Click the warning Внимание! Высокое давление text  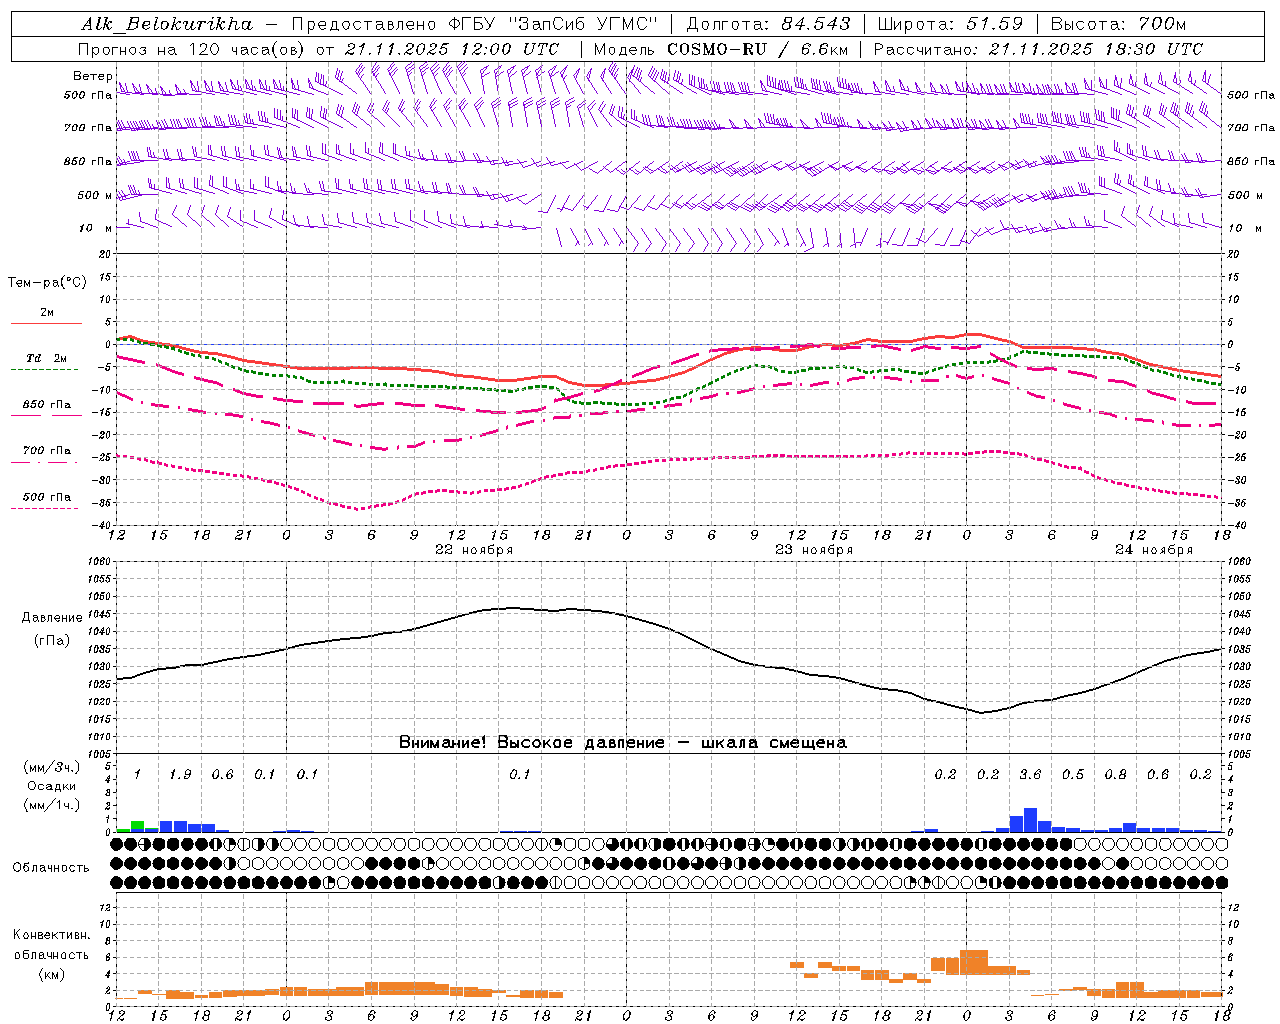(531, 743)
